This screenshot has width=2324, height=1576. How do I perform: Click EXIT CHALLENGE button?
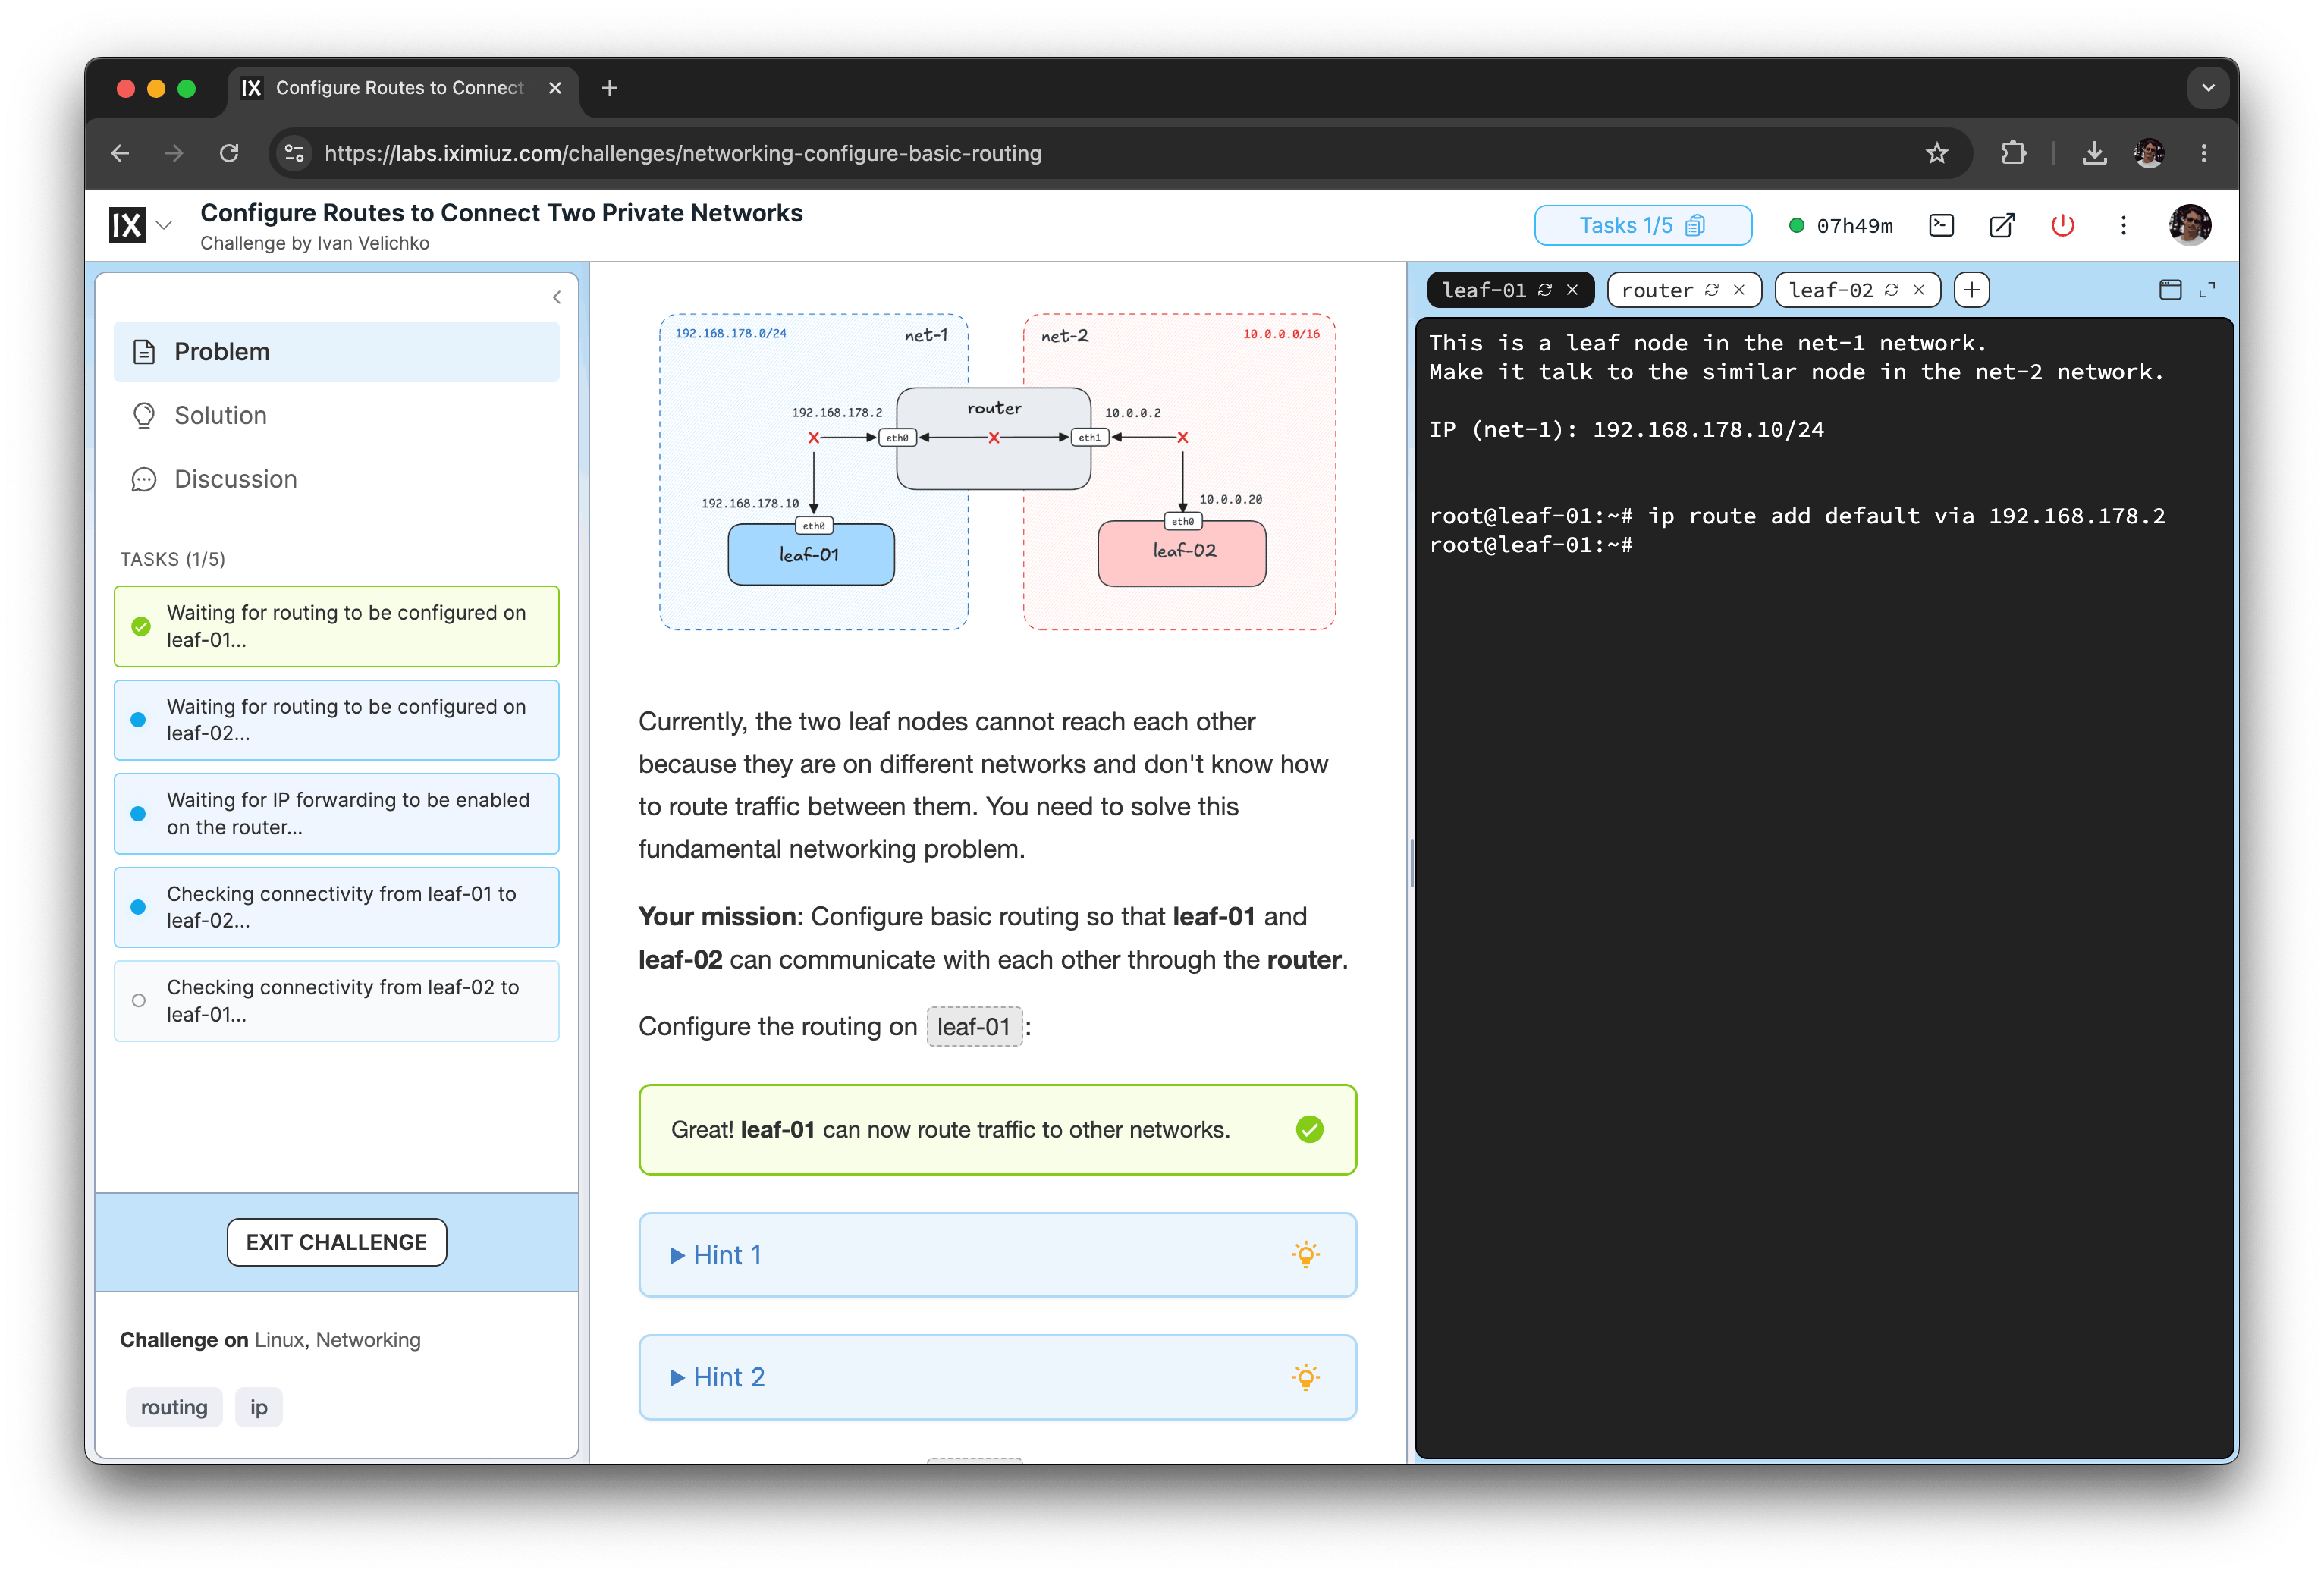click(336, 1242)
